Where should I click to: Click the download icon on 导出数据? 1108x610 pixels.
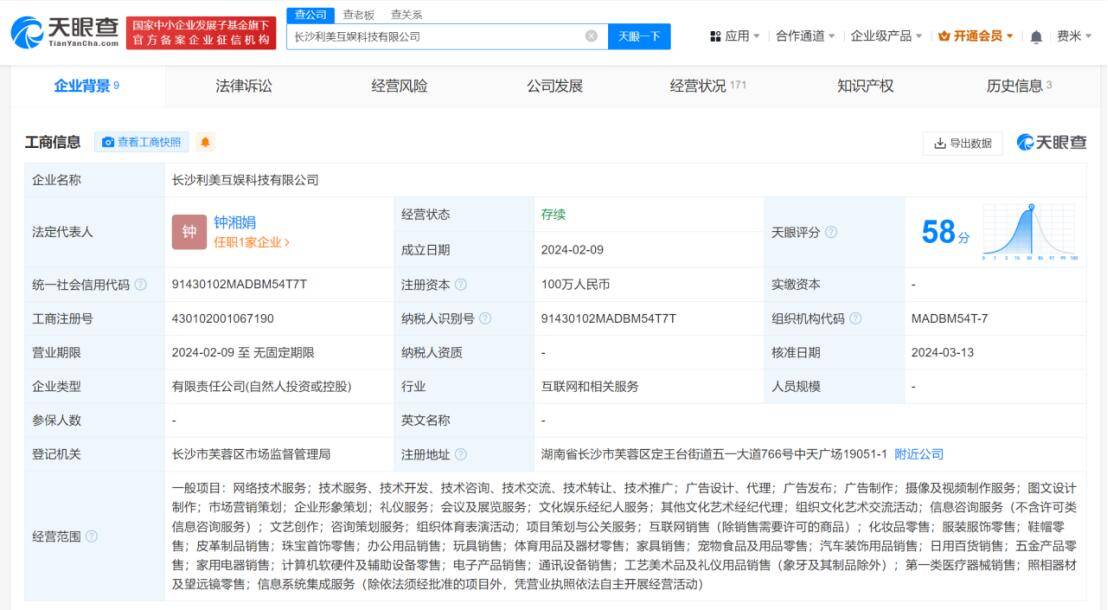tap(941, 143)
